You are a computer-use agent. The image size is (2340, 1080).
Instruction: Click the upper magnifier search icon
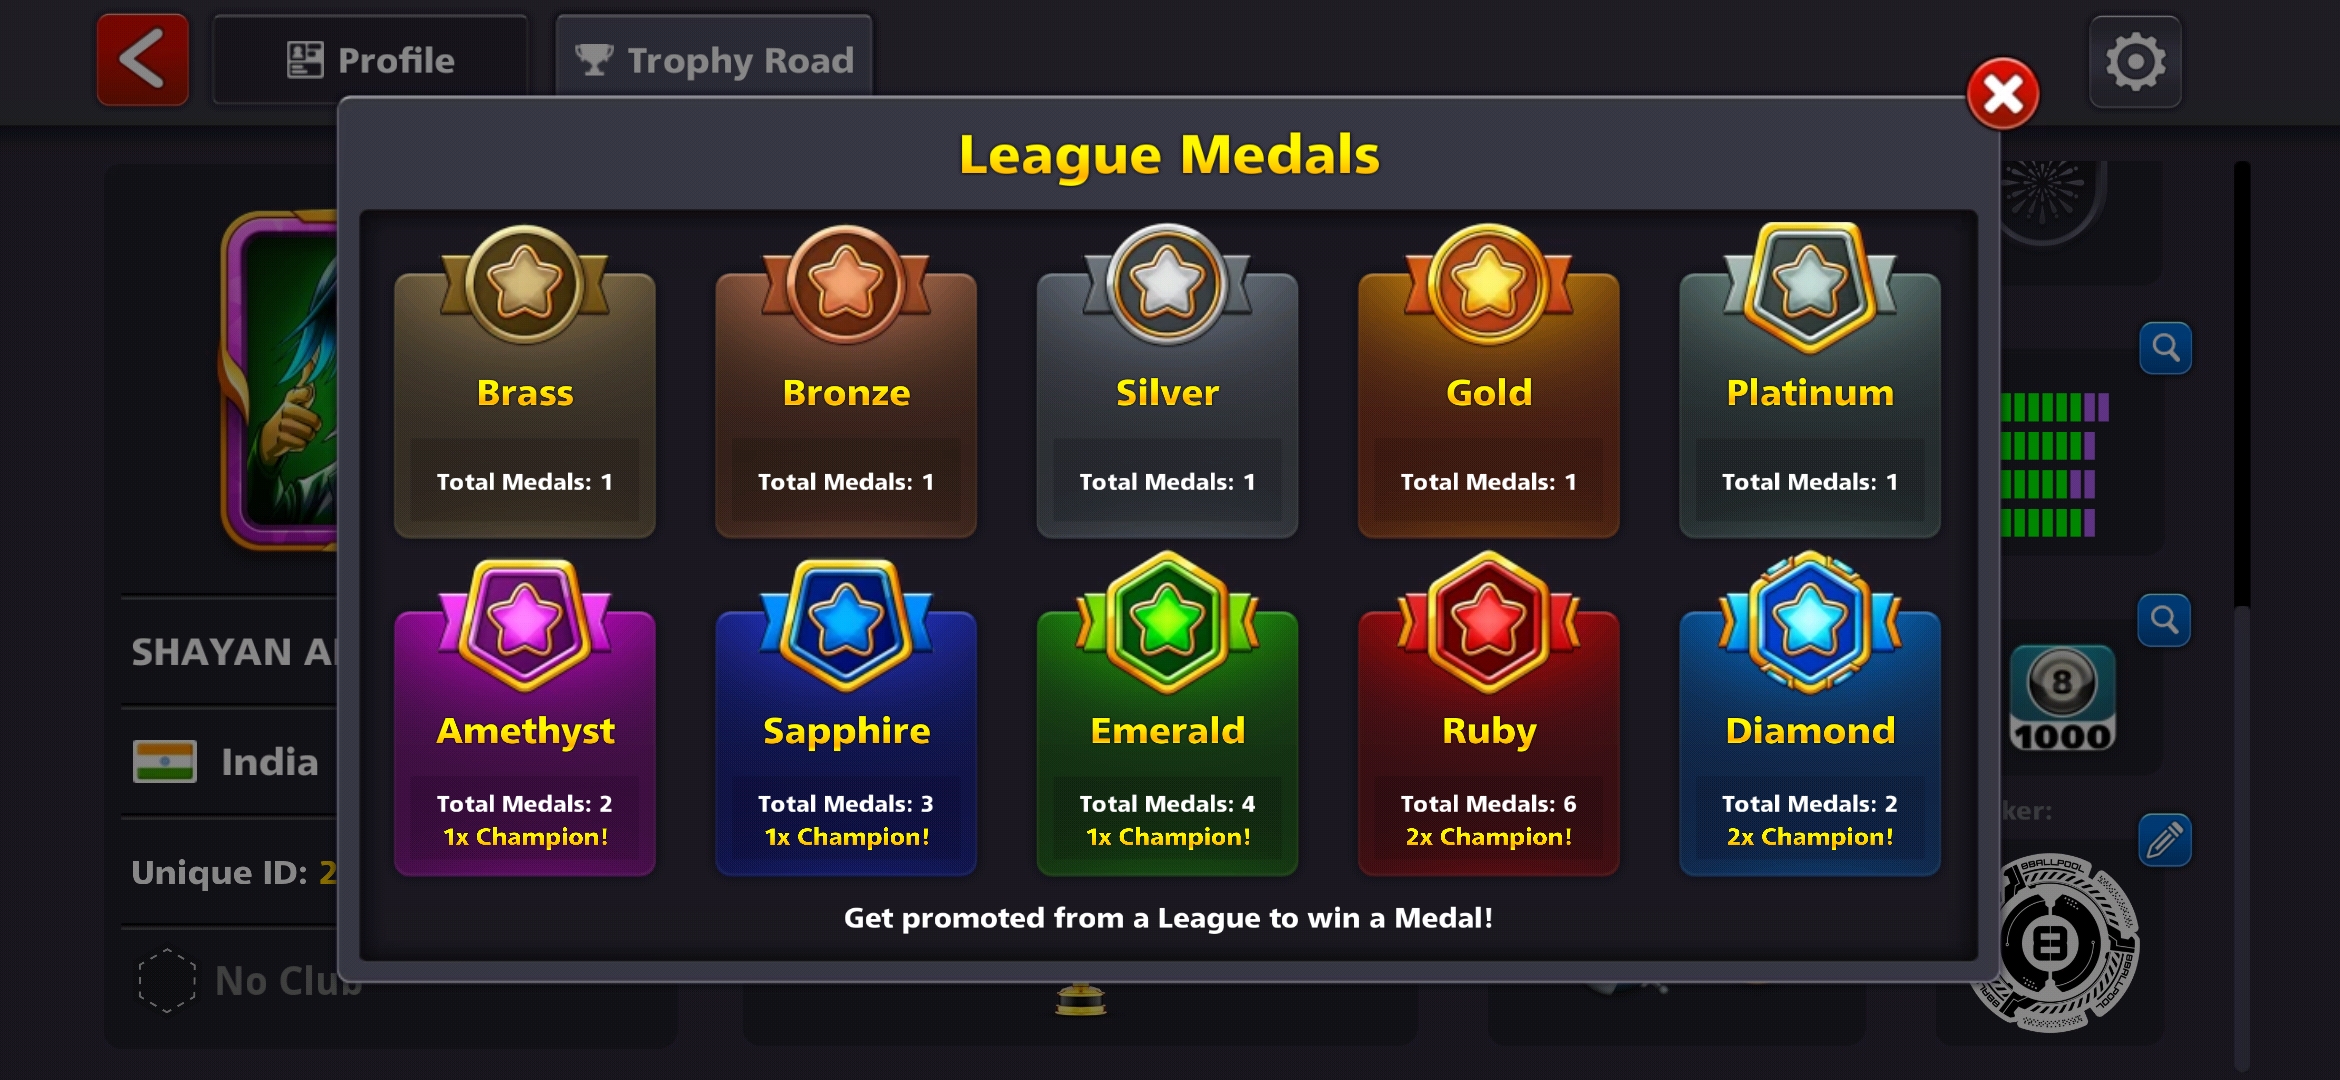pos(2165,348)
